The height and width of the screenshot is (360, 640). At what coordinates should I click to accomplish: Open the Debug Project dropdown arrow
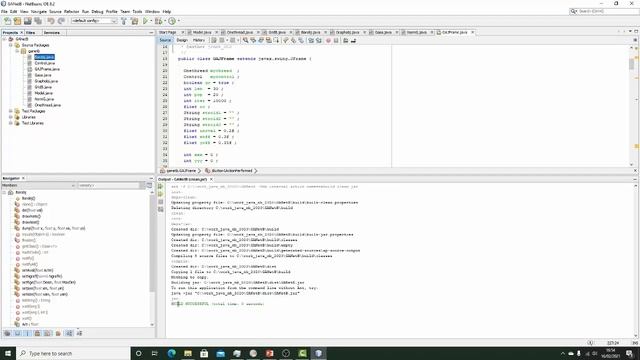[x=164, y=21]
